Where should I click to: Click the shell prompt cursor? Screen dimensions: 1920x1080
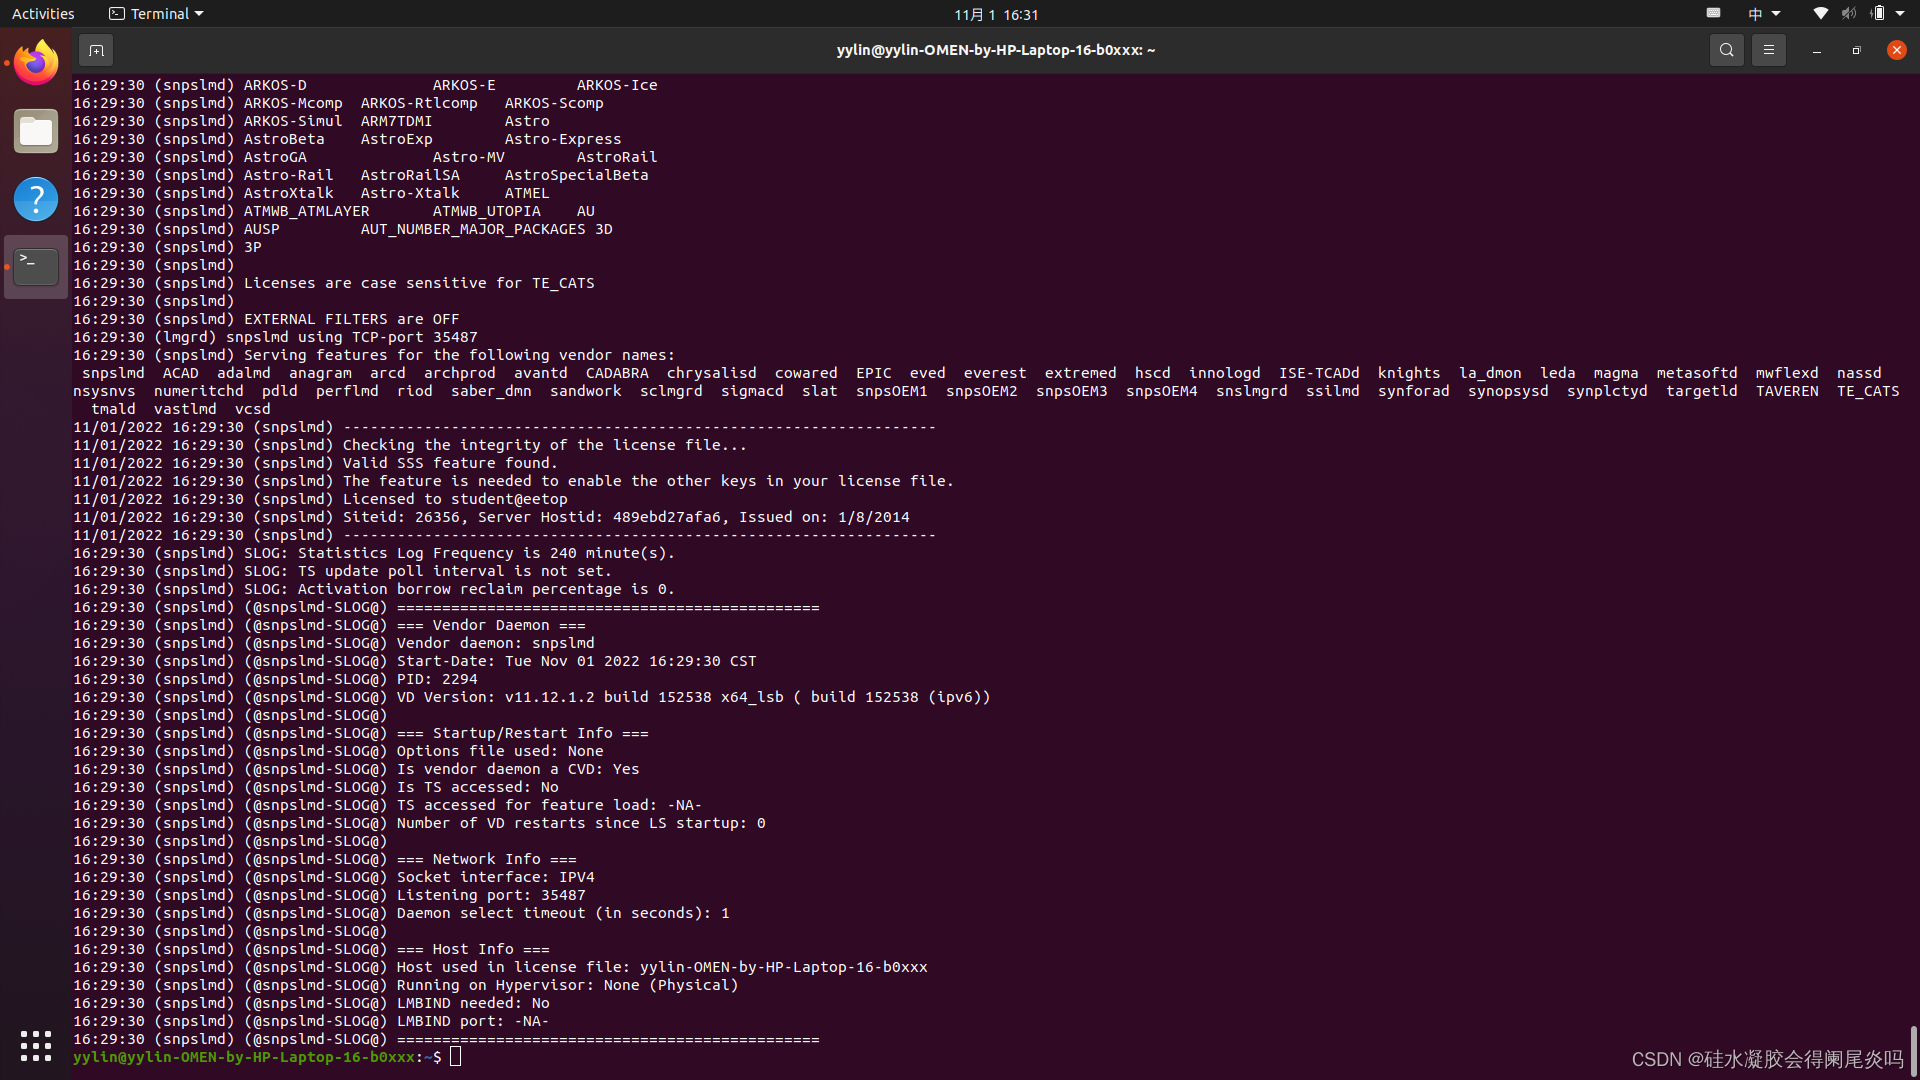coord(455,1057)
